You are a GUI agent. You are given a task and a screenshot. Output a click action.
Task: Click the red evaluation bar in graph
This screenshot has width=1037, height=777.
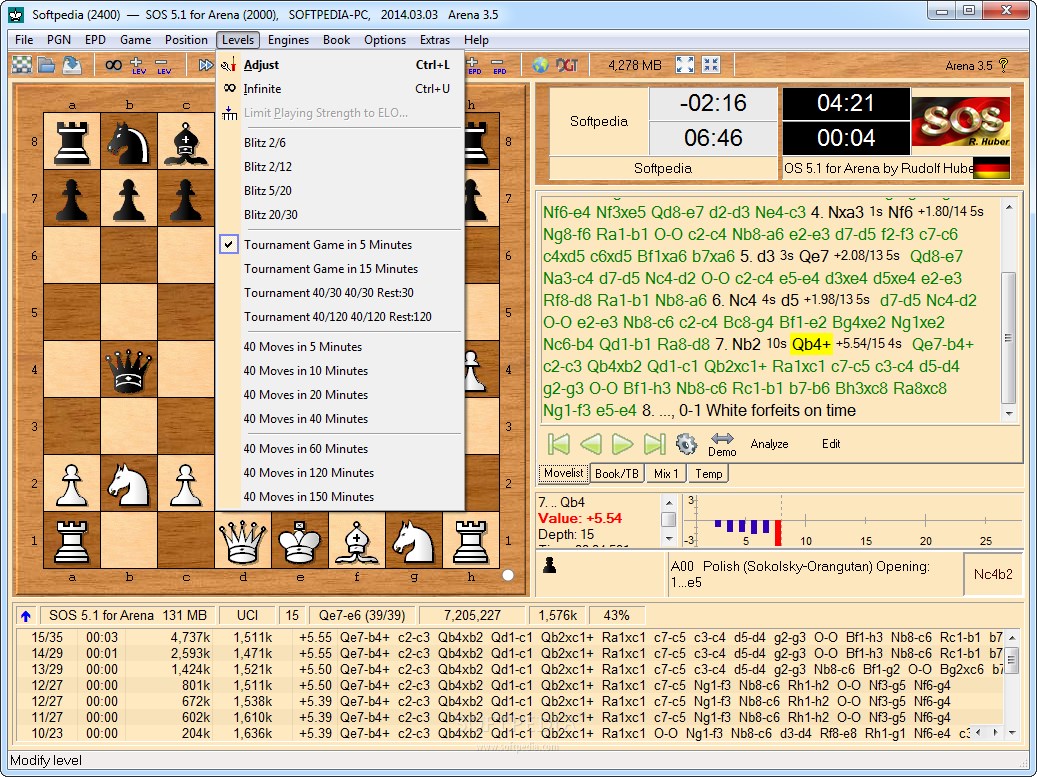click(778, 533)
